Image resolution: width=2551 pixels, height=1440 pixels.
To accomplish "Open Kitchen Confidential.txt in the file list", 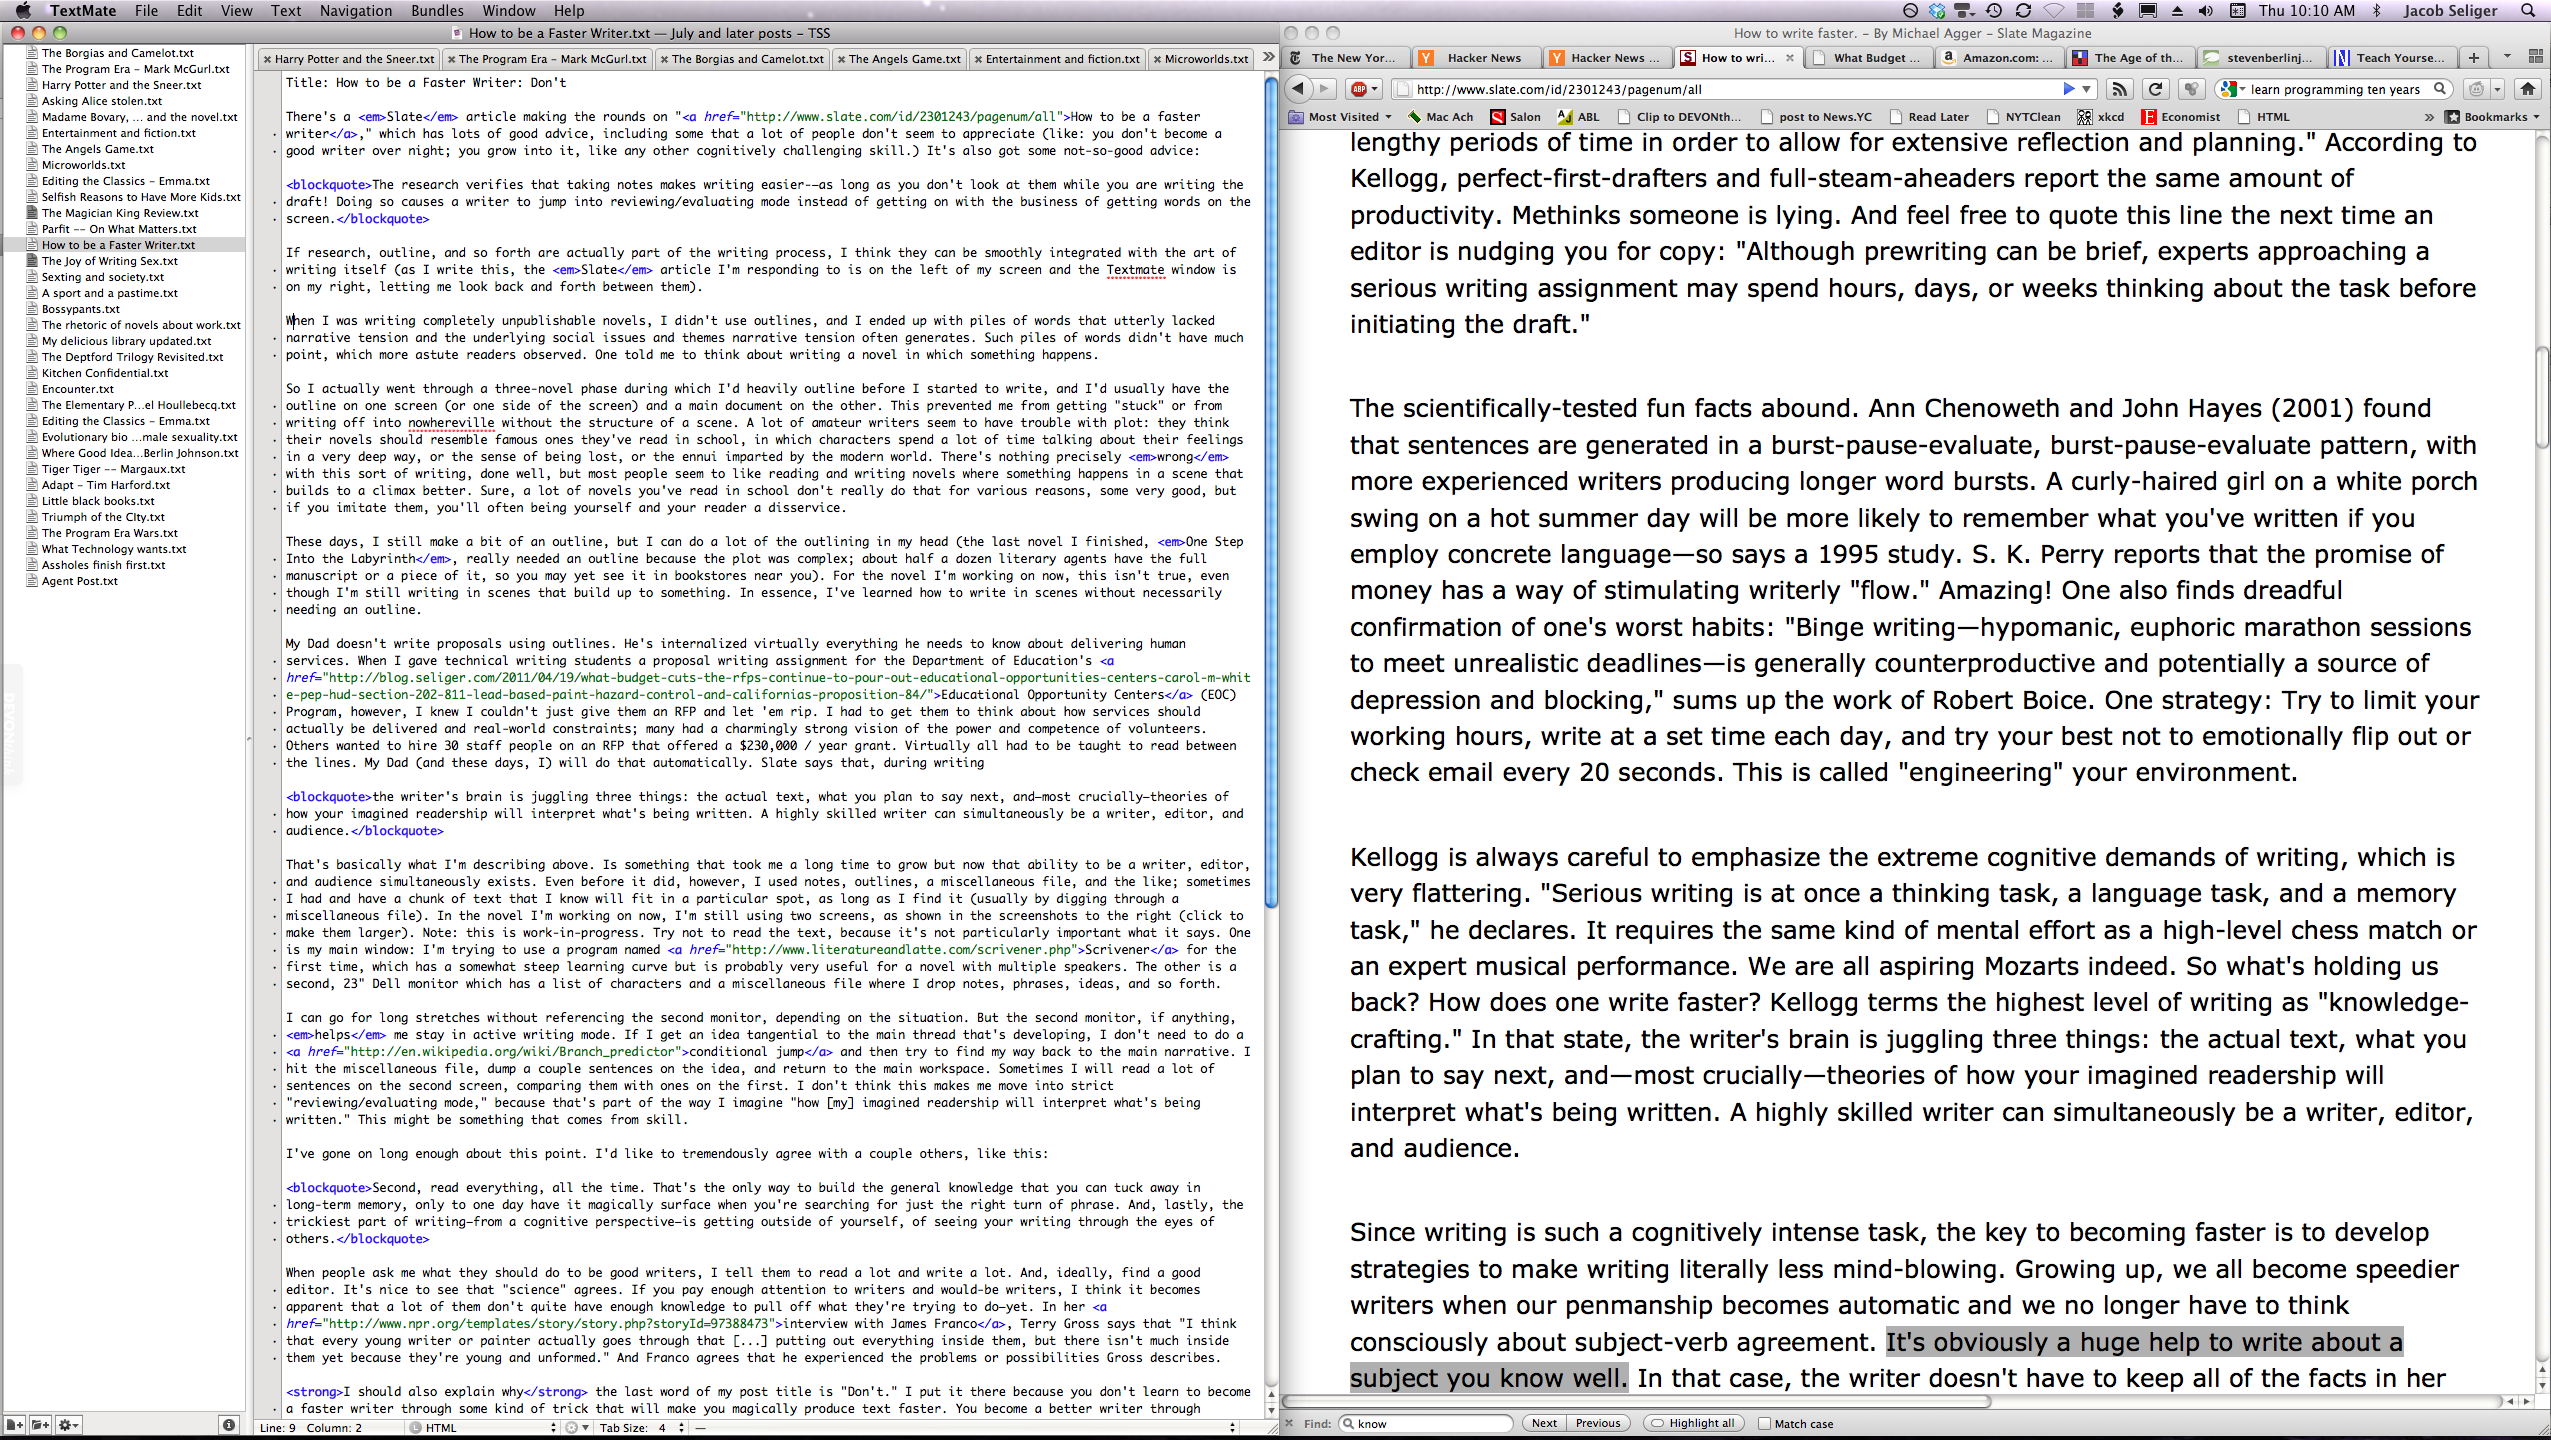I will [105, 373].
